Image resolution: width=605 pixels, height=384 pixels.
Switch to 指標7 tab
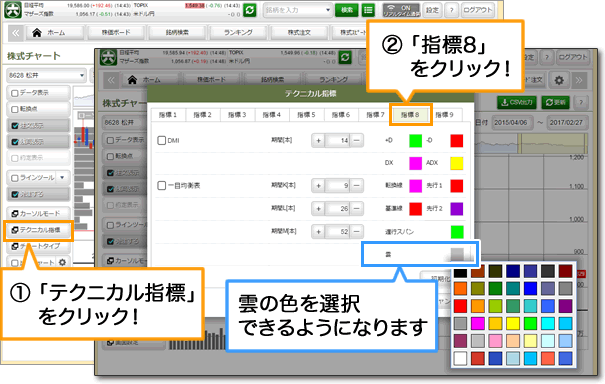(x=375, y=115)
